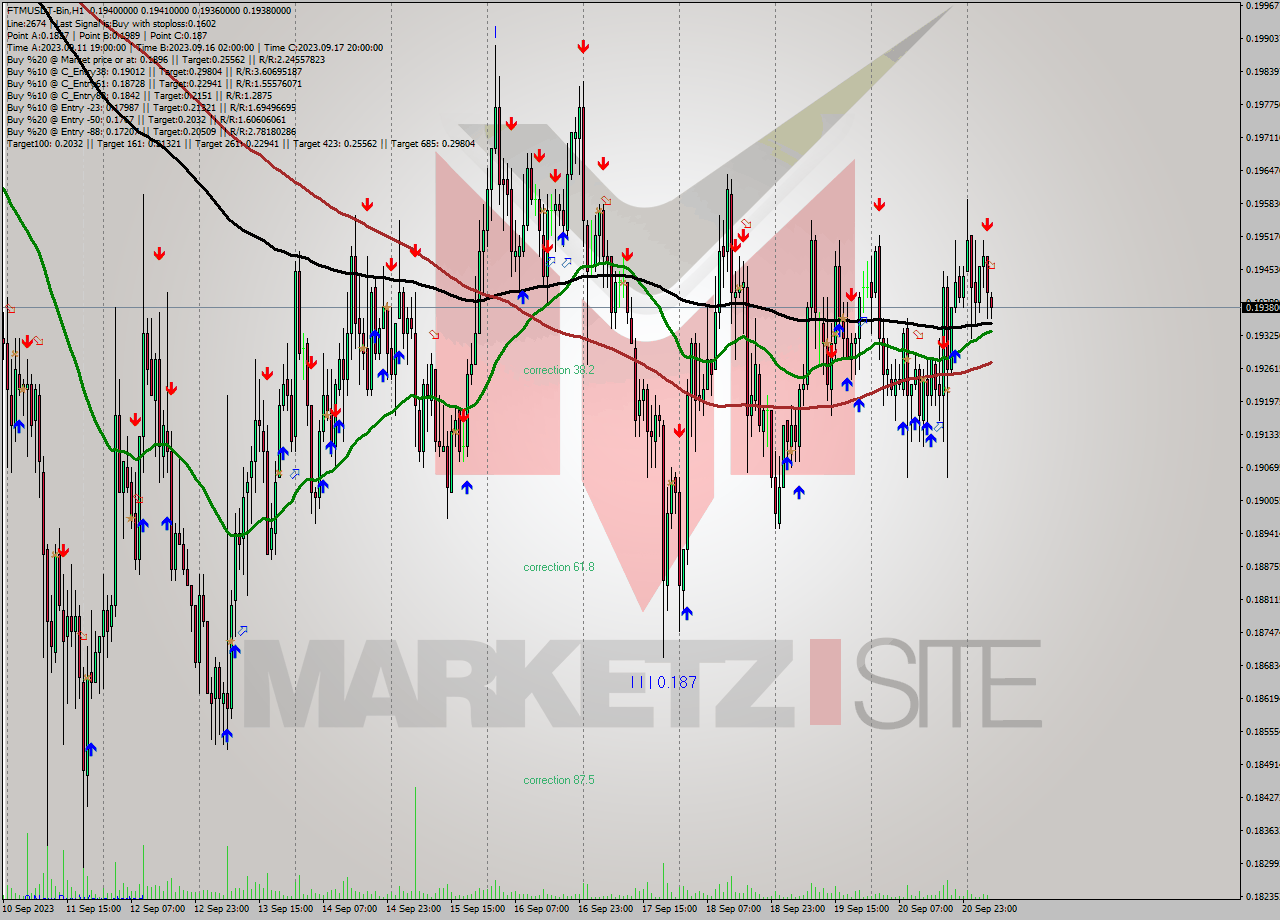Click the 0.19005 price scale label

pos(1261,500)
